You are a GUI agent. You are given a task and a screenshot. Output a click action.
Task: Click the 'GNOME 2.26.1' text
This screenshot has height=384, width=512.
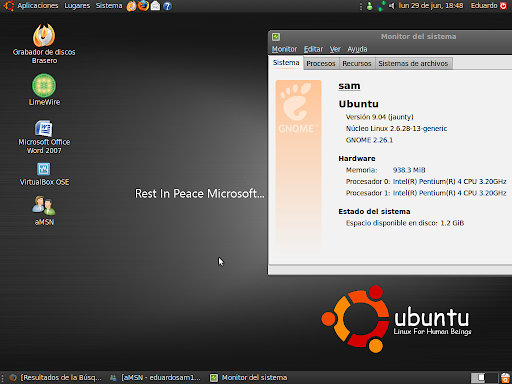[369, 140]
